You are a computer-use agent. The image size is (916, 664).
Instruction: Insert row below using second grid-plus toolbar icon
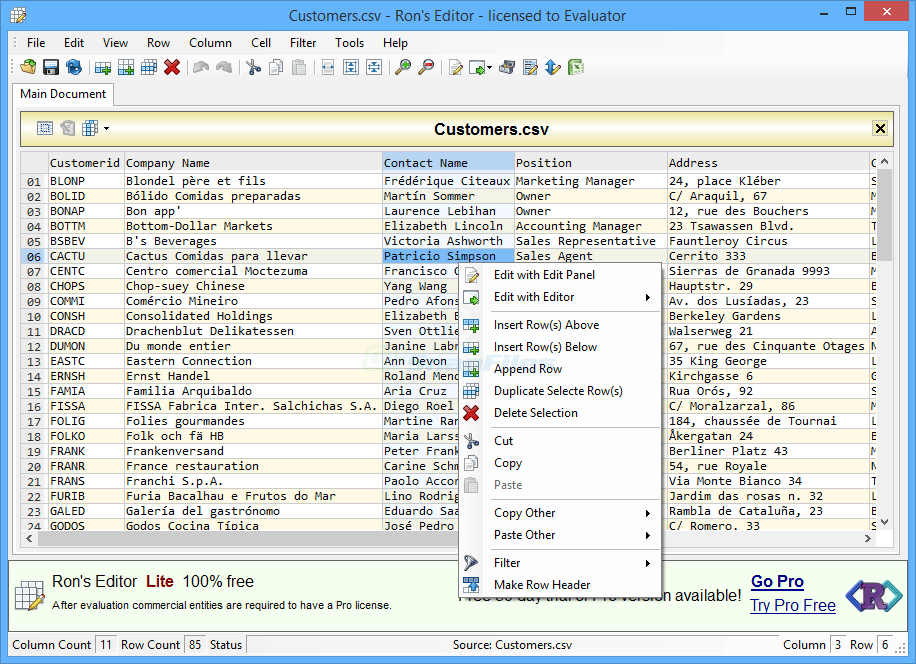(x=126, y=67)
